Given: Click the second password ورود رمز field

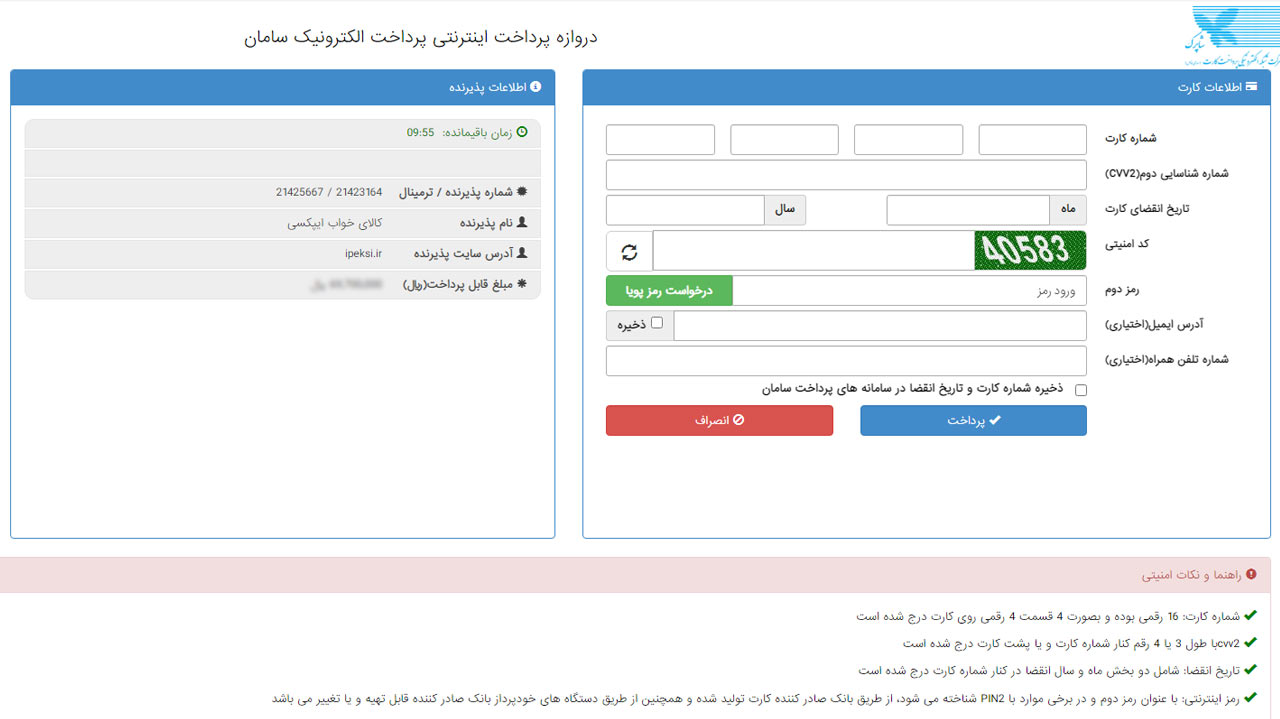Looking at the screenshot, I should coord(910,291).
